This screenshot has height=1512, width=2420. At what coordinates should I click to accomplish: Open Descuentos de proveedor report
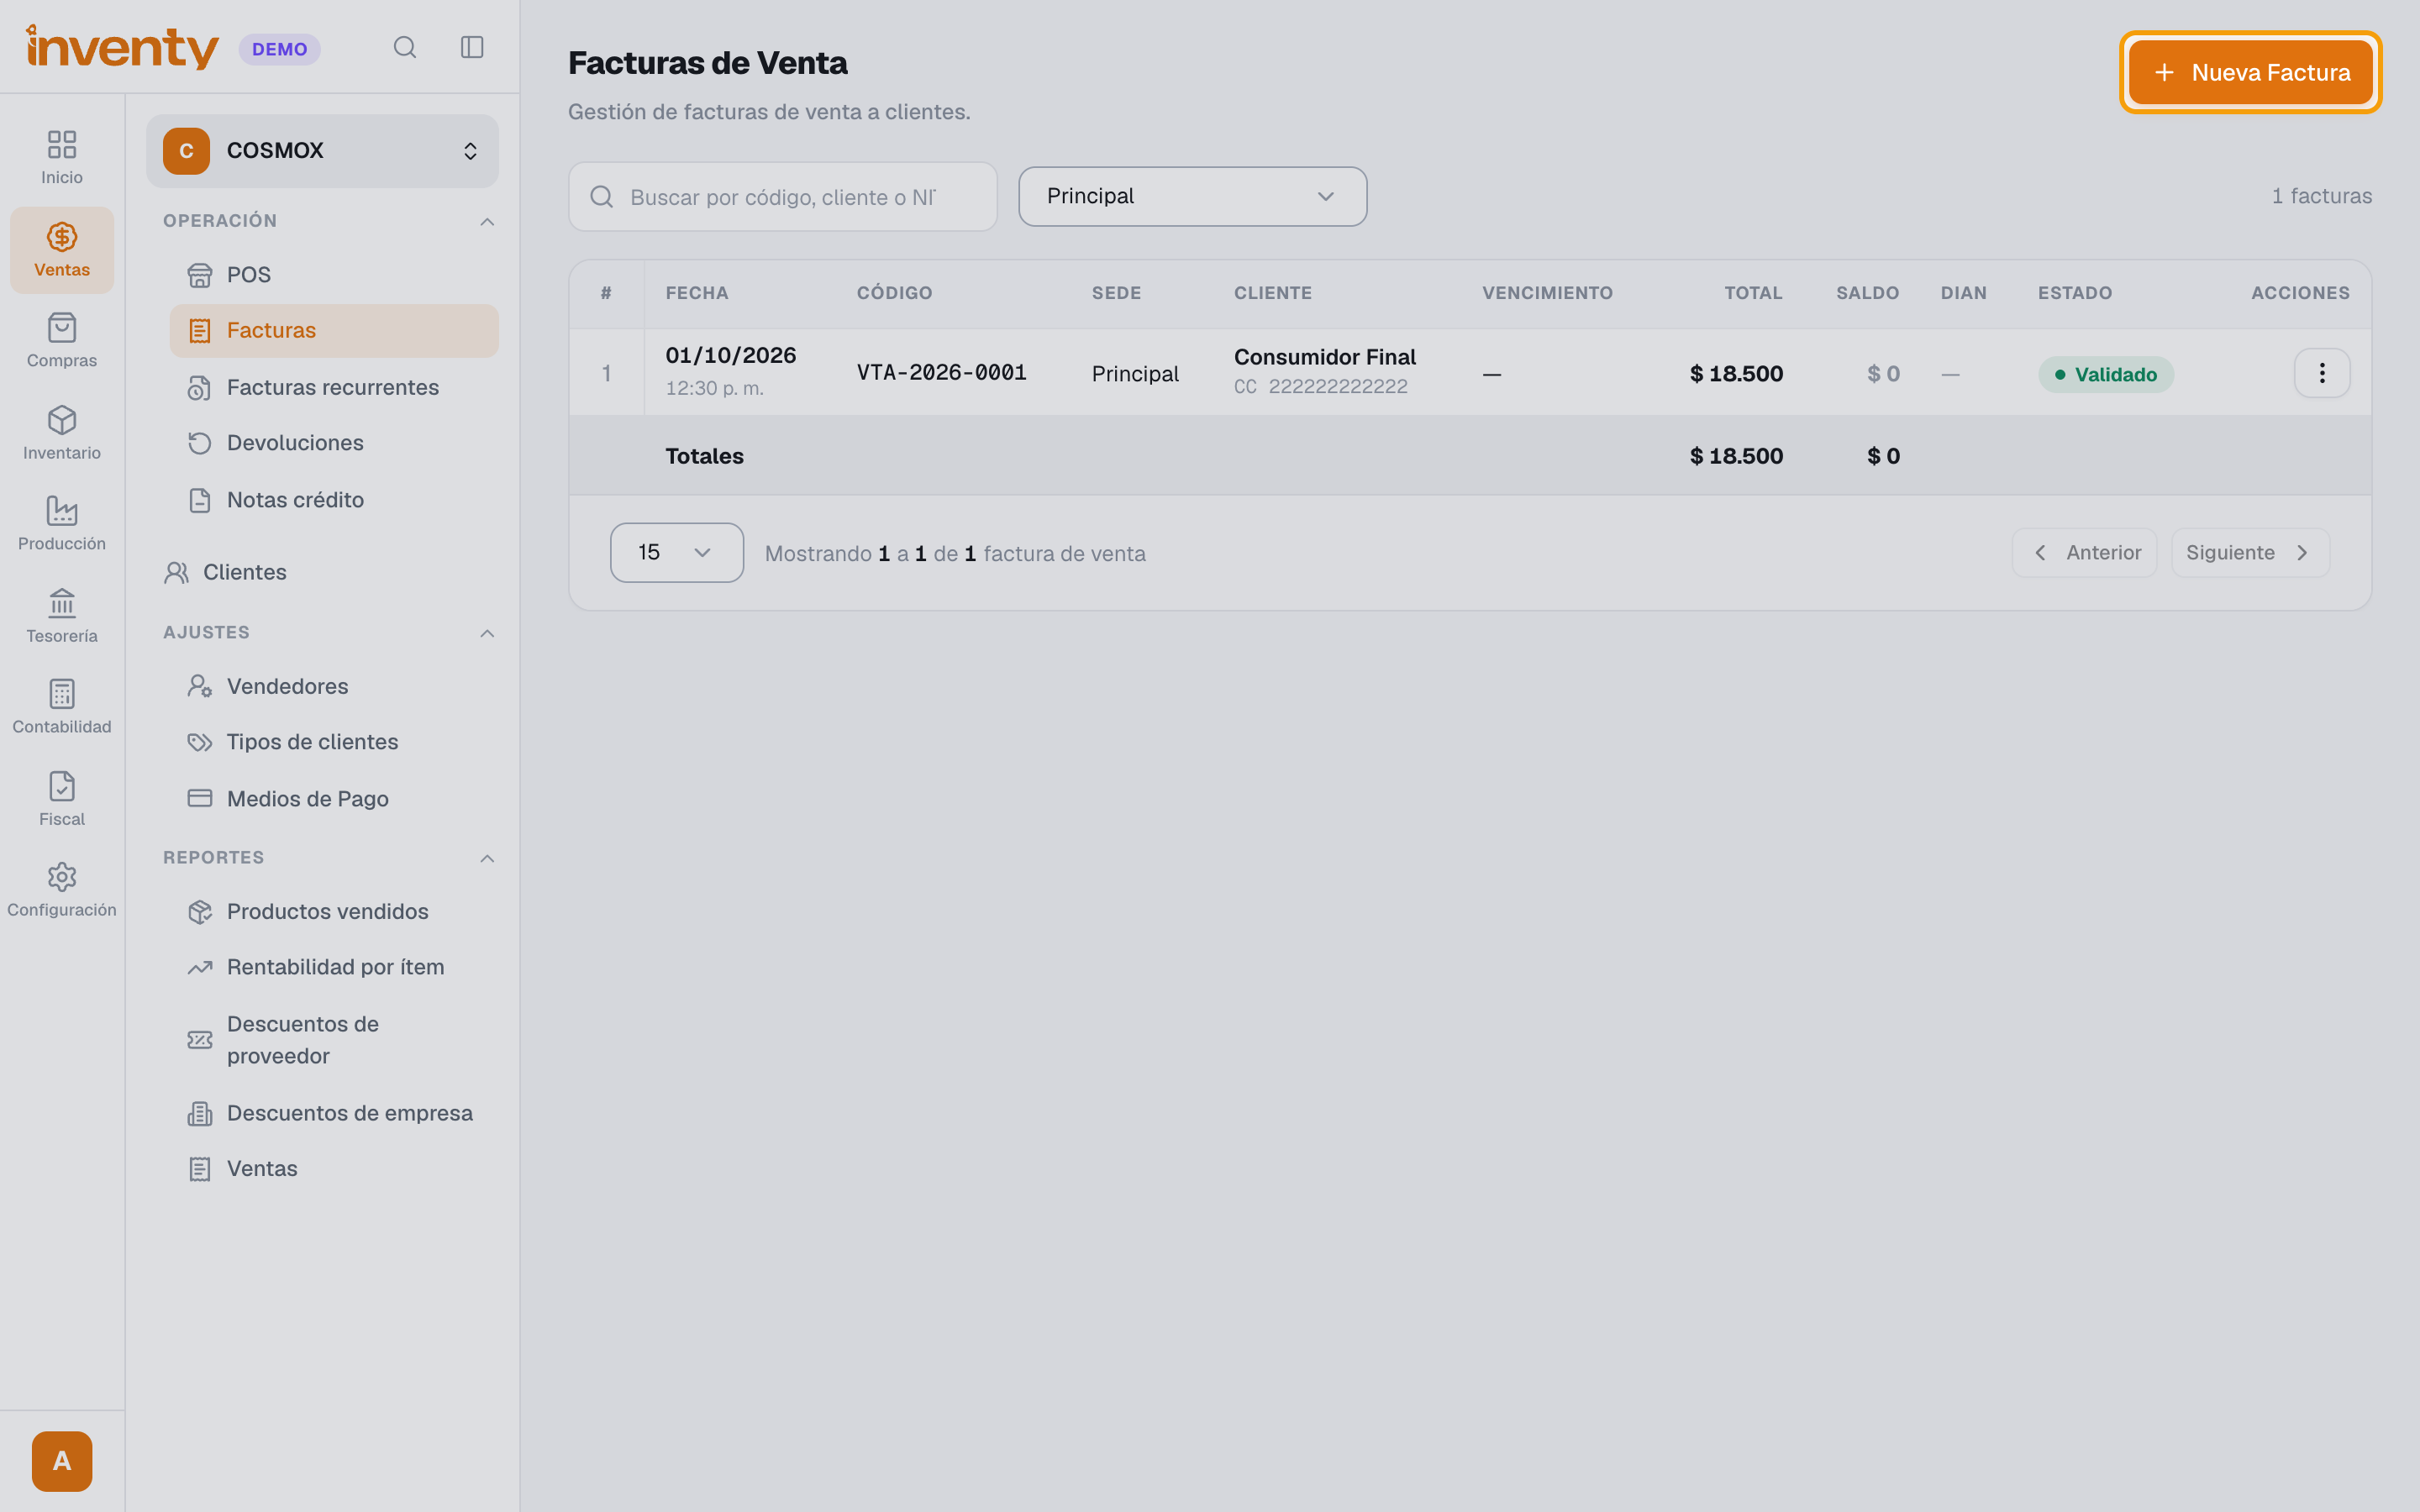click(x=334, y=1040)
